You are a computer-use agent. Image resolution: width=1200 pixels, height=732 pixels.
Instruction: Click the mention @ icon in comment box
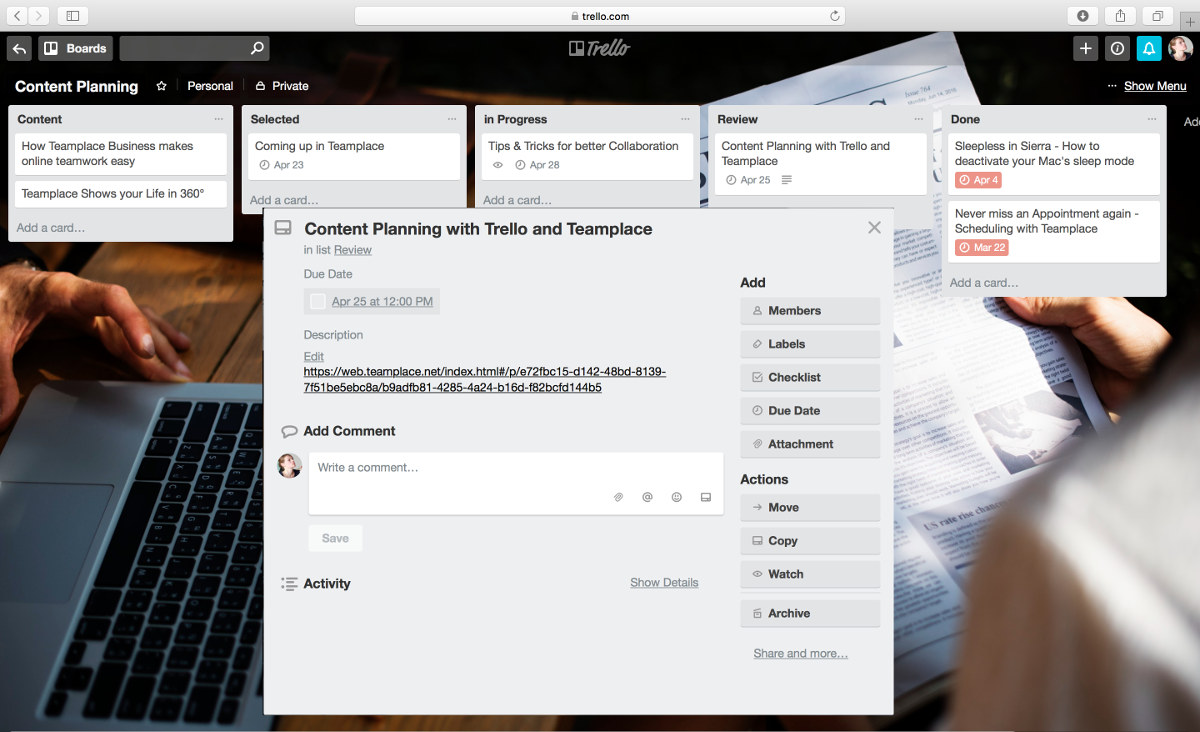(x=647, y=497)
